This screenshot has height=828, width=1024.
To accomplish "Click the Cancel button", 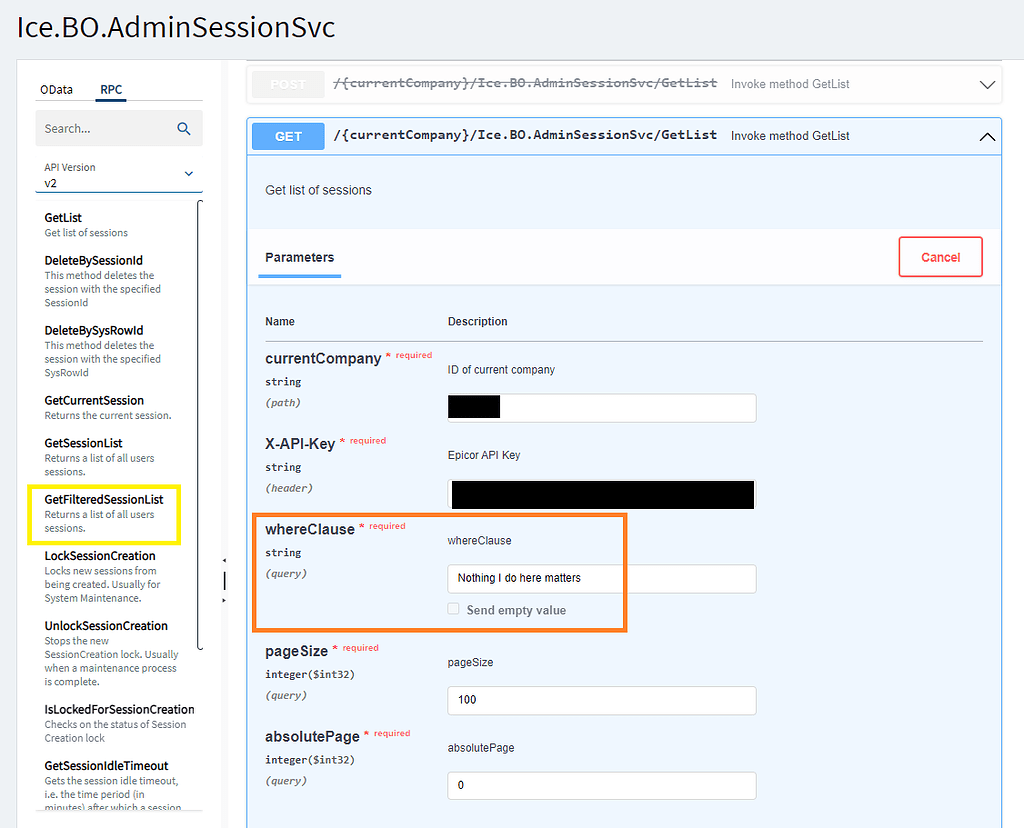I will [x=940, y=257].
